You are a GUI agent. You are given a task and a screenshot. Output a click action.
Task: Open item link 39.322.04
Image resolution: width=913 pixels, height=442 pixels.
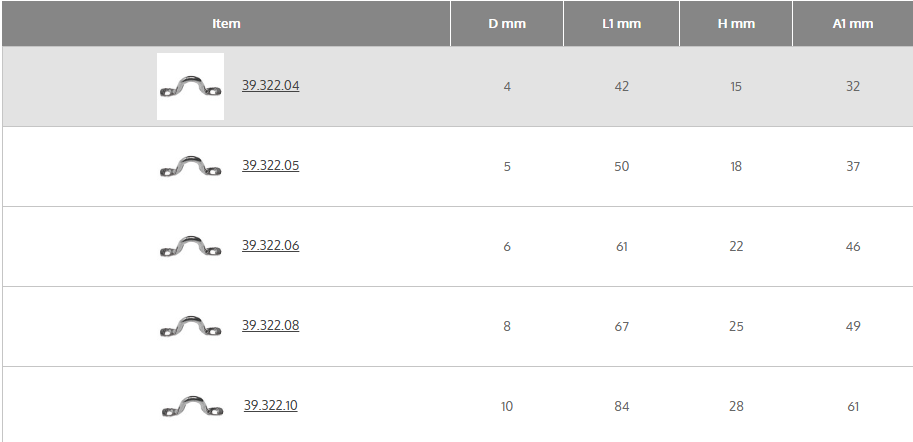point(270,86)
